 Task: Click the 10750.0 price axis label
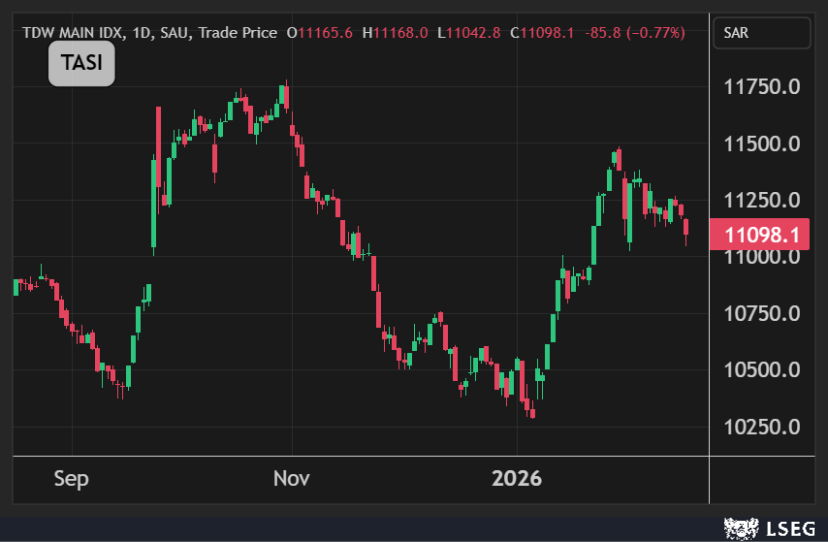[761, 314]
